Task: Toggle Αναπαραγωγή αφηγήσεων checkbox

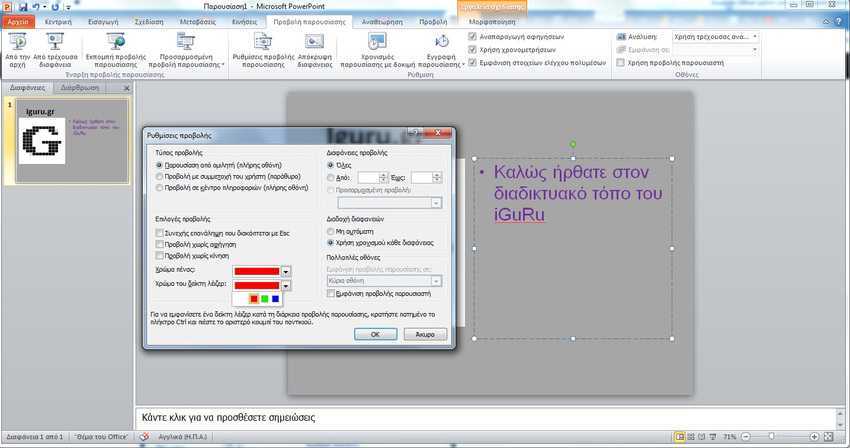Action: pos(472,37)
